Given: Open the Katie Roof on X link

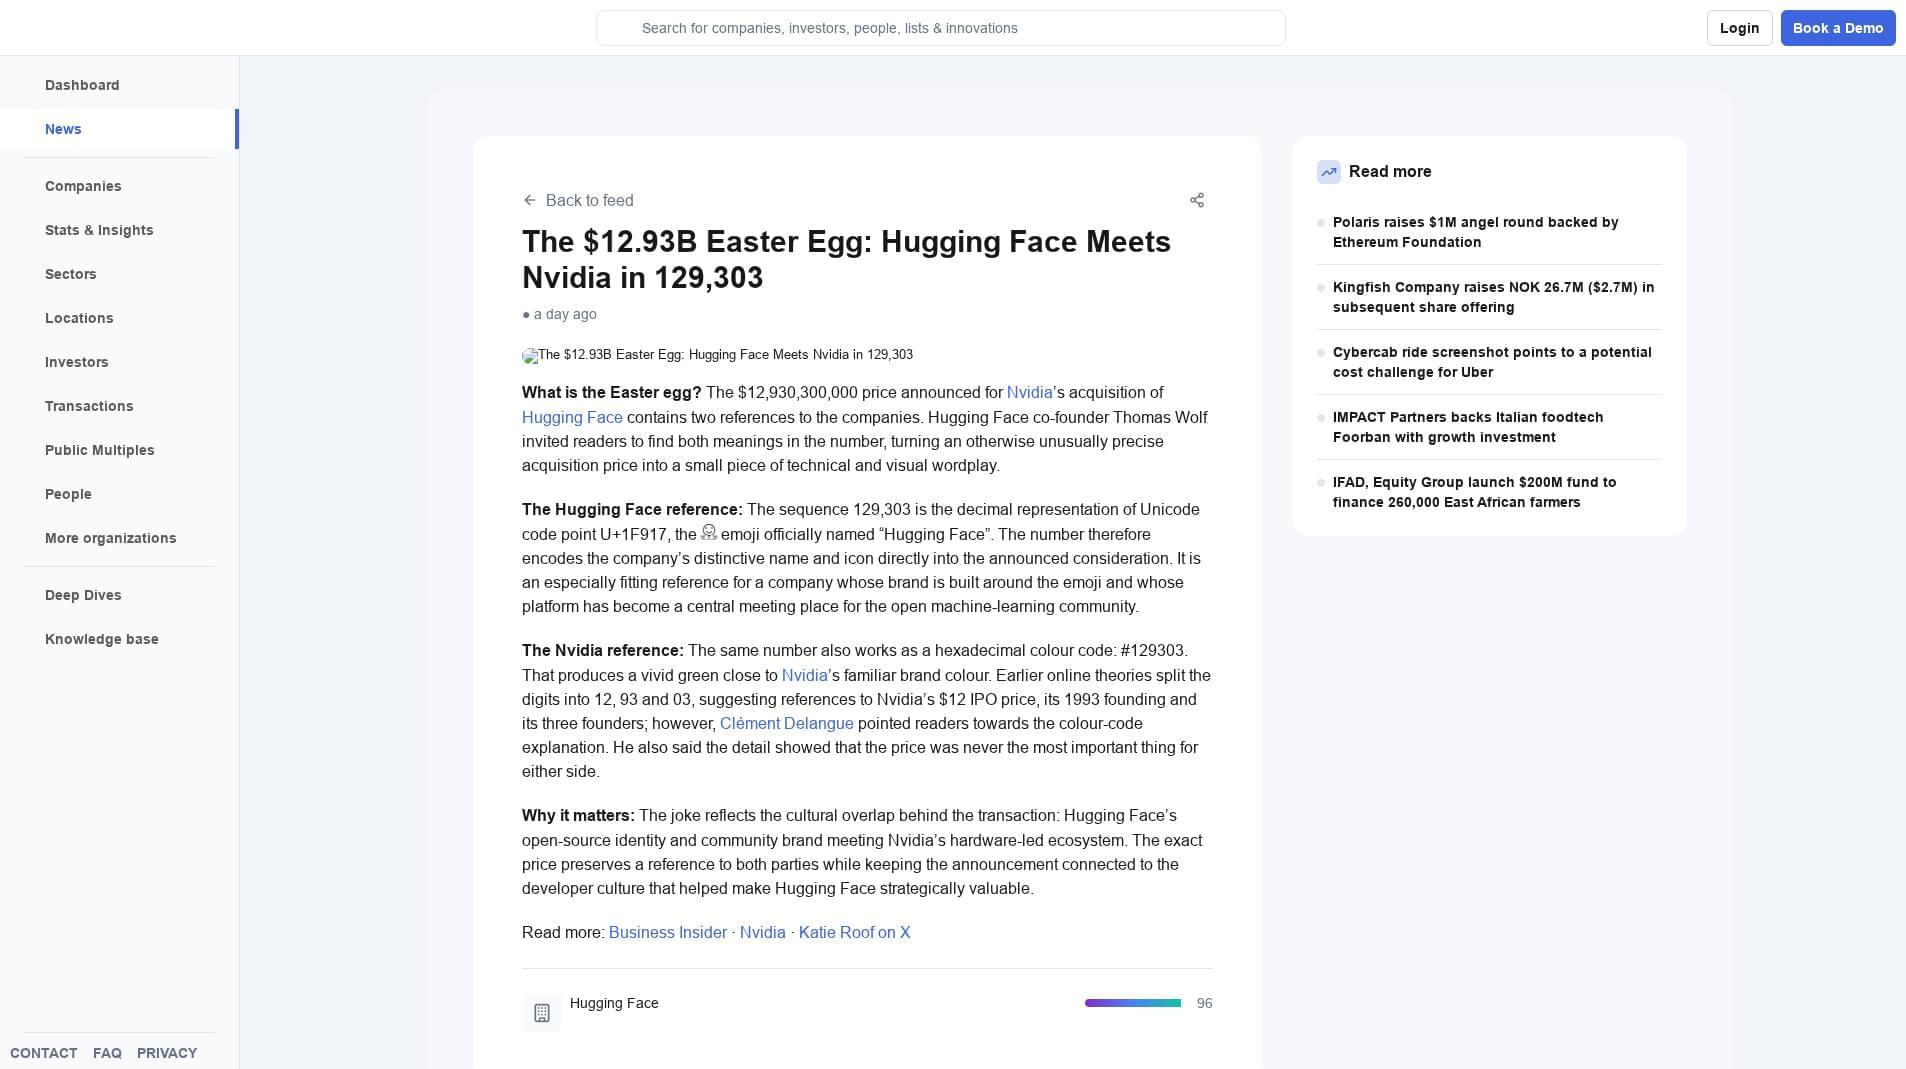Looking at the screenshot, I should point(854,933).
